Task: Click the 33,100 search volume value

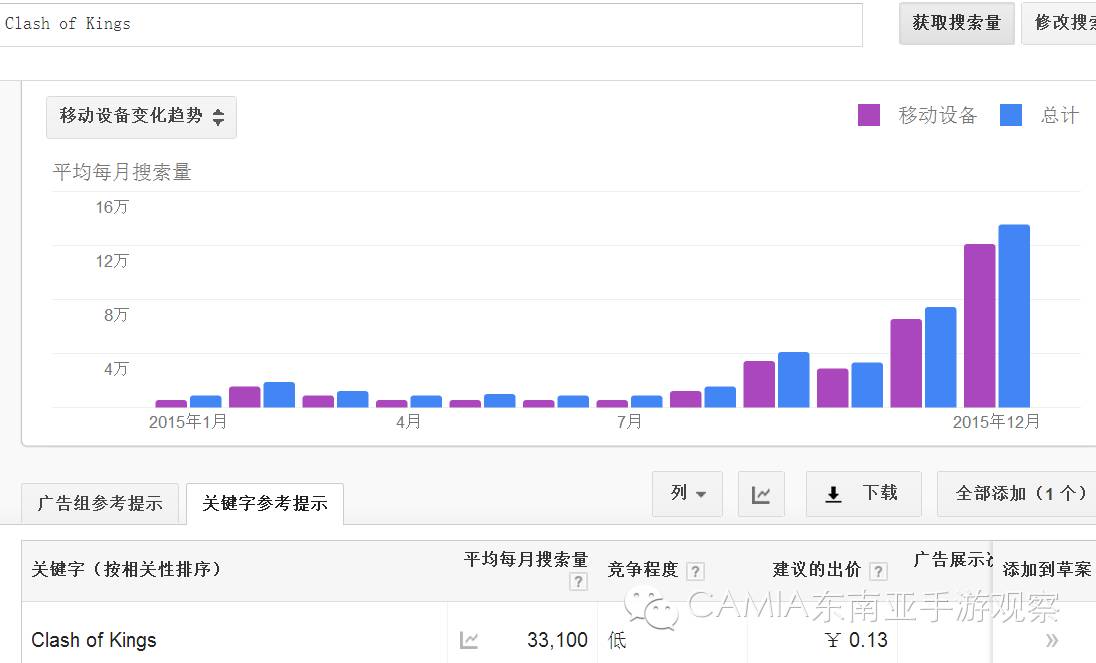Action: (557, 640)
